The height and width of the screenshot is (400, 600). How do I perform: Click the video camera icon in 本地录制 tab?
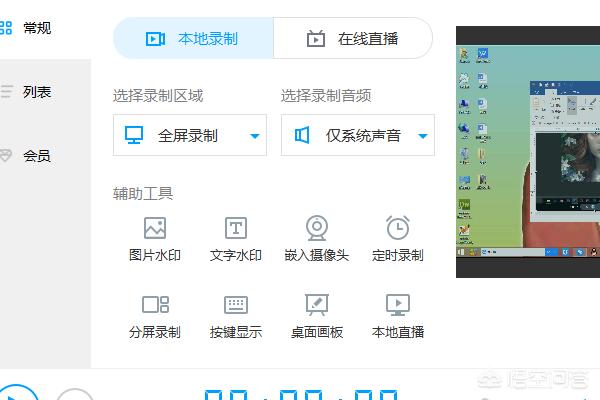coord(155,39)
